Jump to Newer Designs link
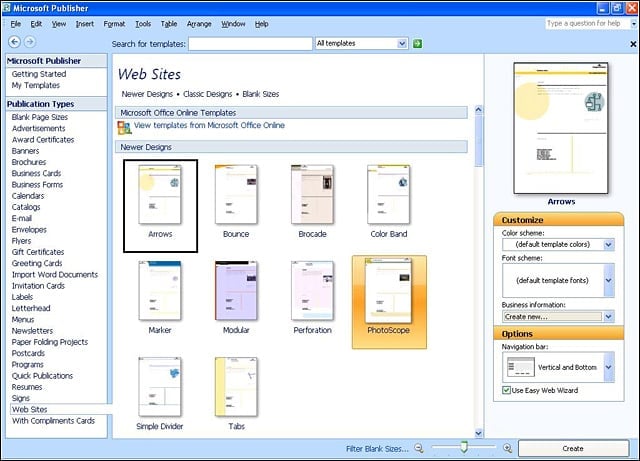640x461 pixels. 147,94
